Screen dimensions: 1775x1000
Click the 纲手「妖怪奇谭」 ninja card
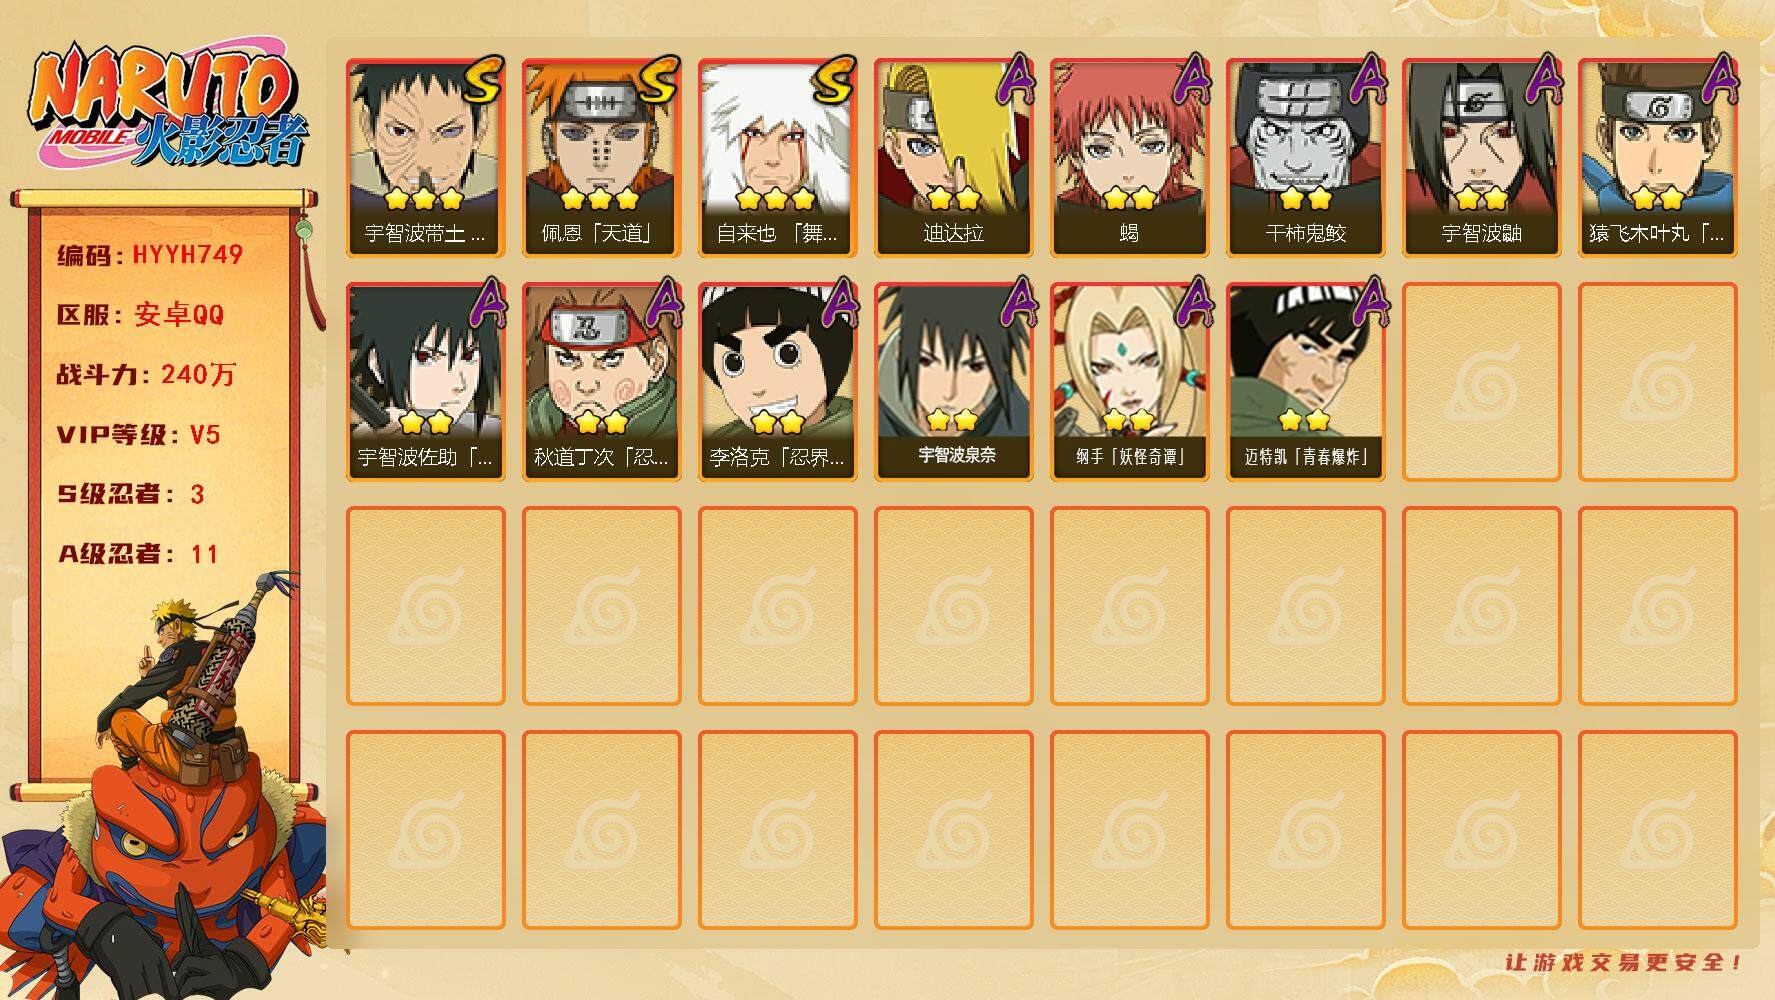pos(1130,382)
